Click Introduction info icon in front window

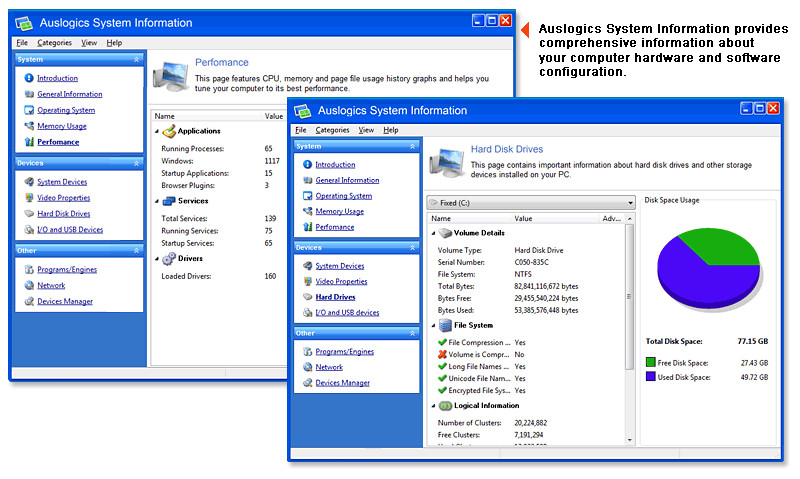[x=307, y=164]
